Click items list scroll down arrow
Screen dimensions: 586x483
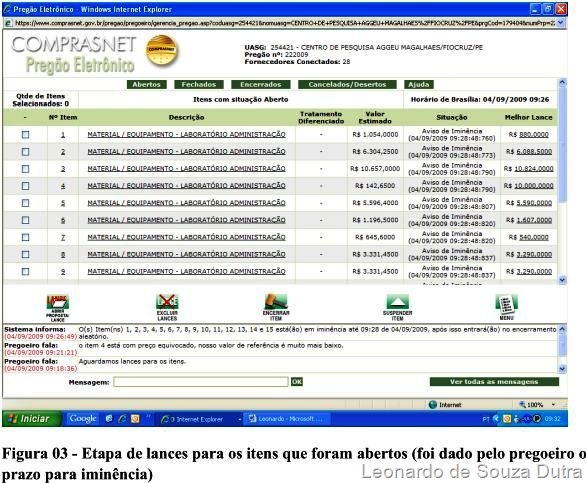pyautogui.click(x=562, y=280)
